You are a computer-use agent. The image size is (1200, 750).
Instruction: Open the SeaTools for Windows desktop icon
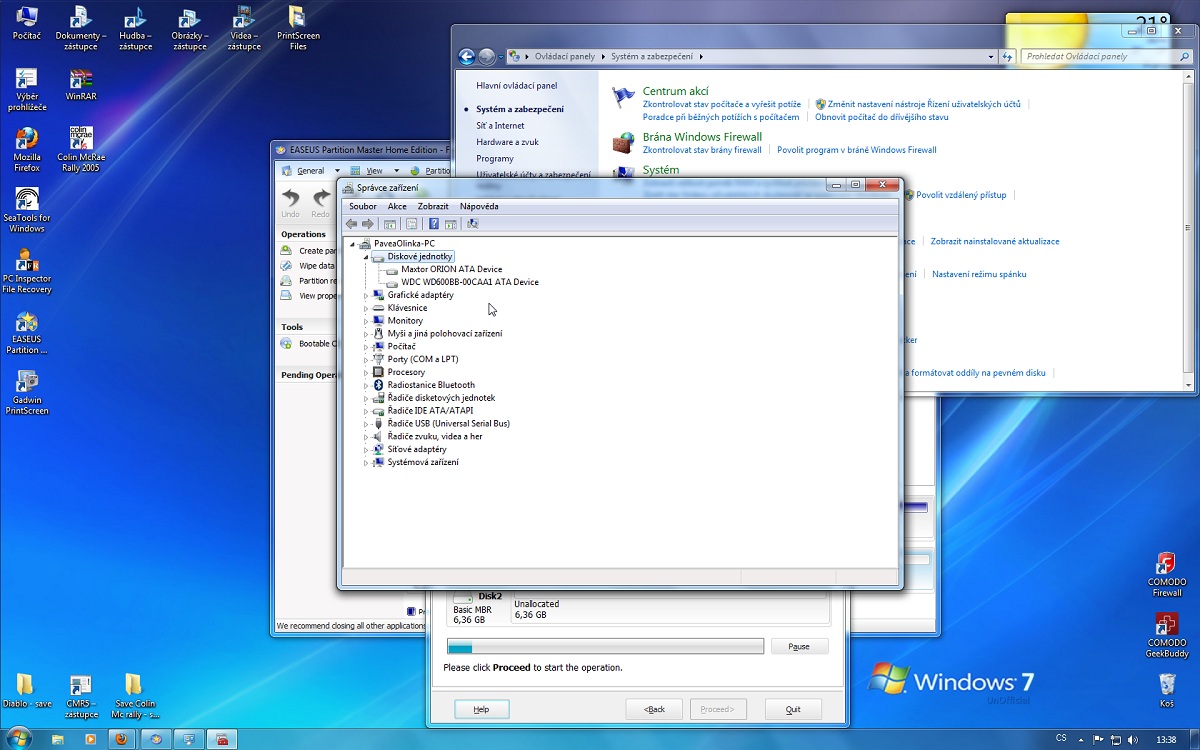coord(27,200)
